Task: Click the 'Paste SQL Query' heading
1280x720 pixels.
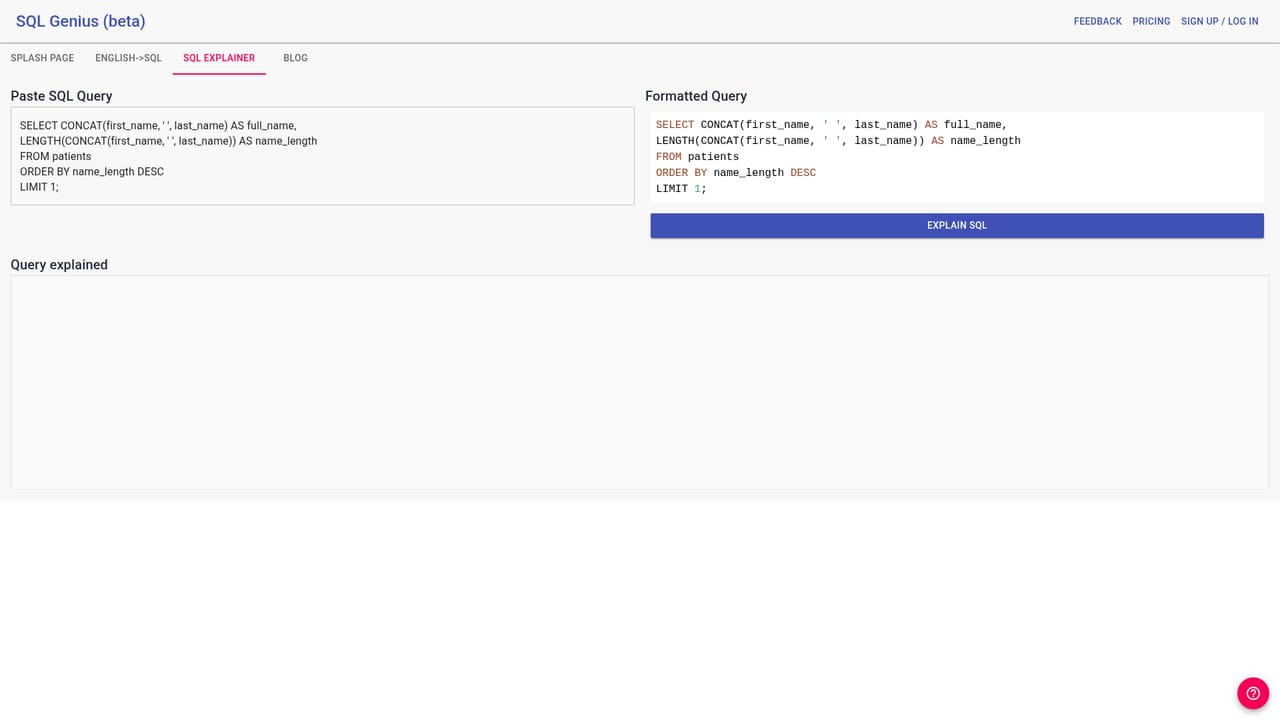Action: (61, 96)
